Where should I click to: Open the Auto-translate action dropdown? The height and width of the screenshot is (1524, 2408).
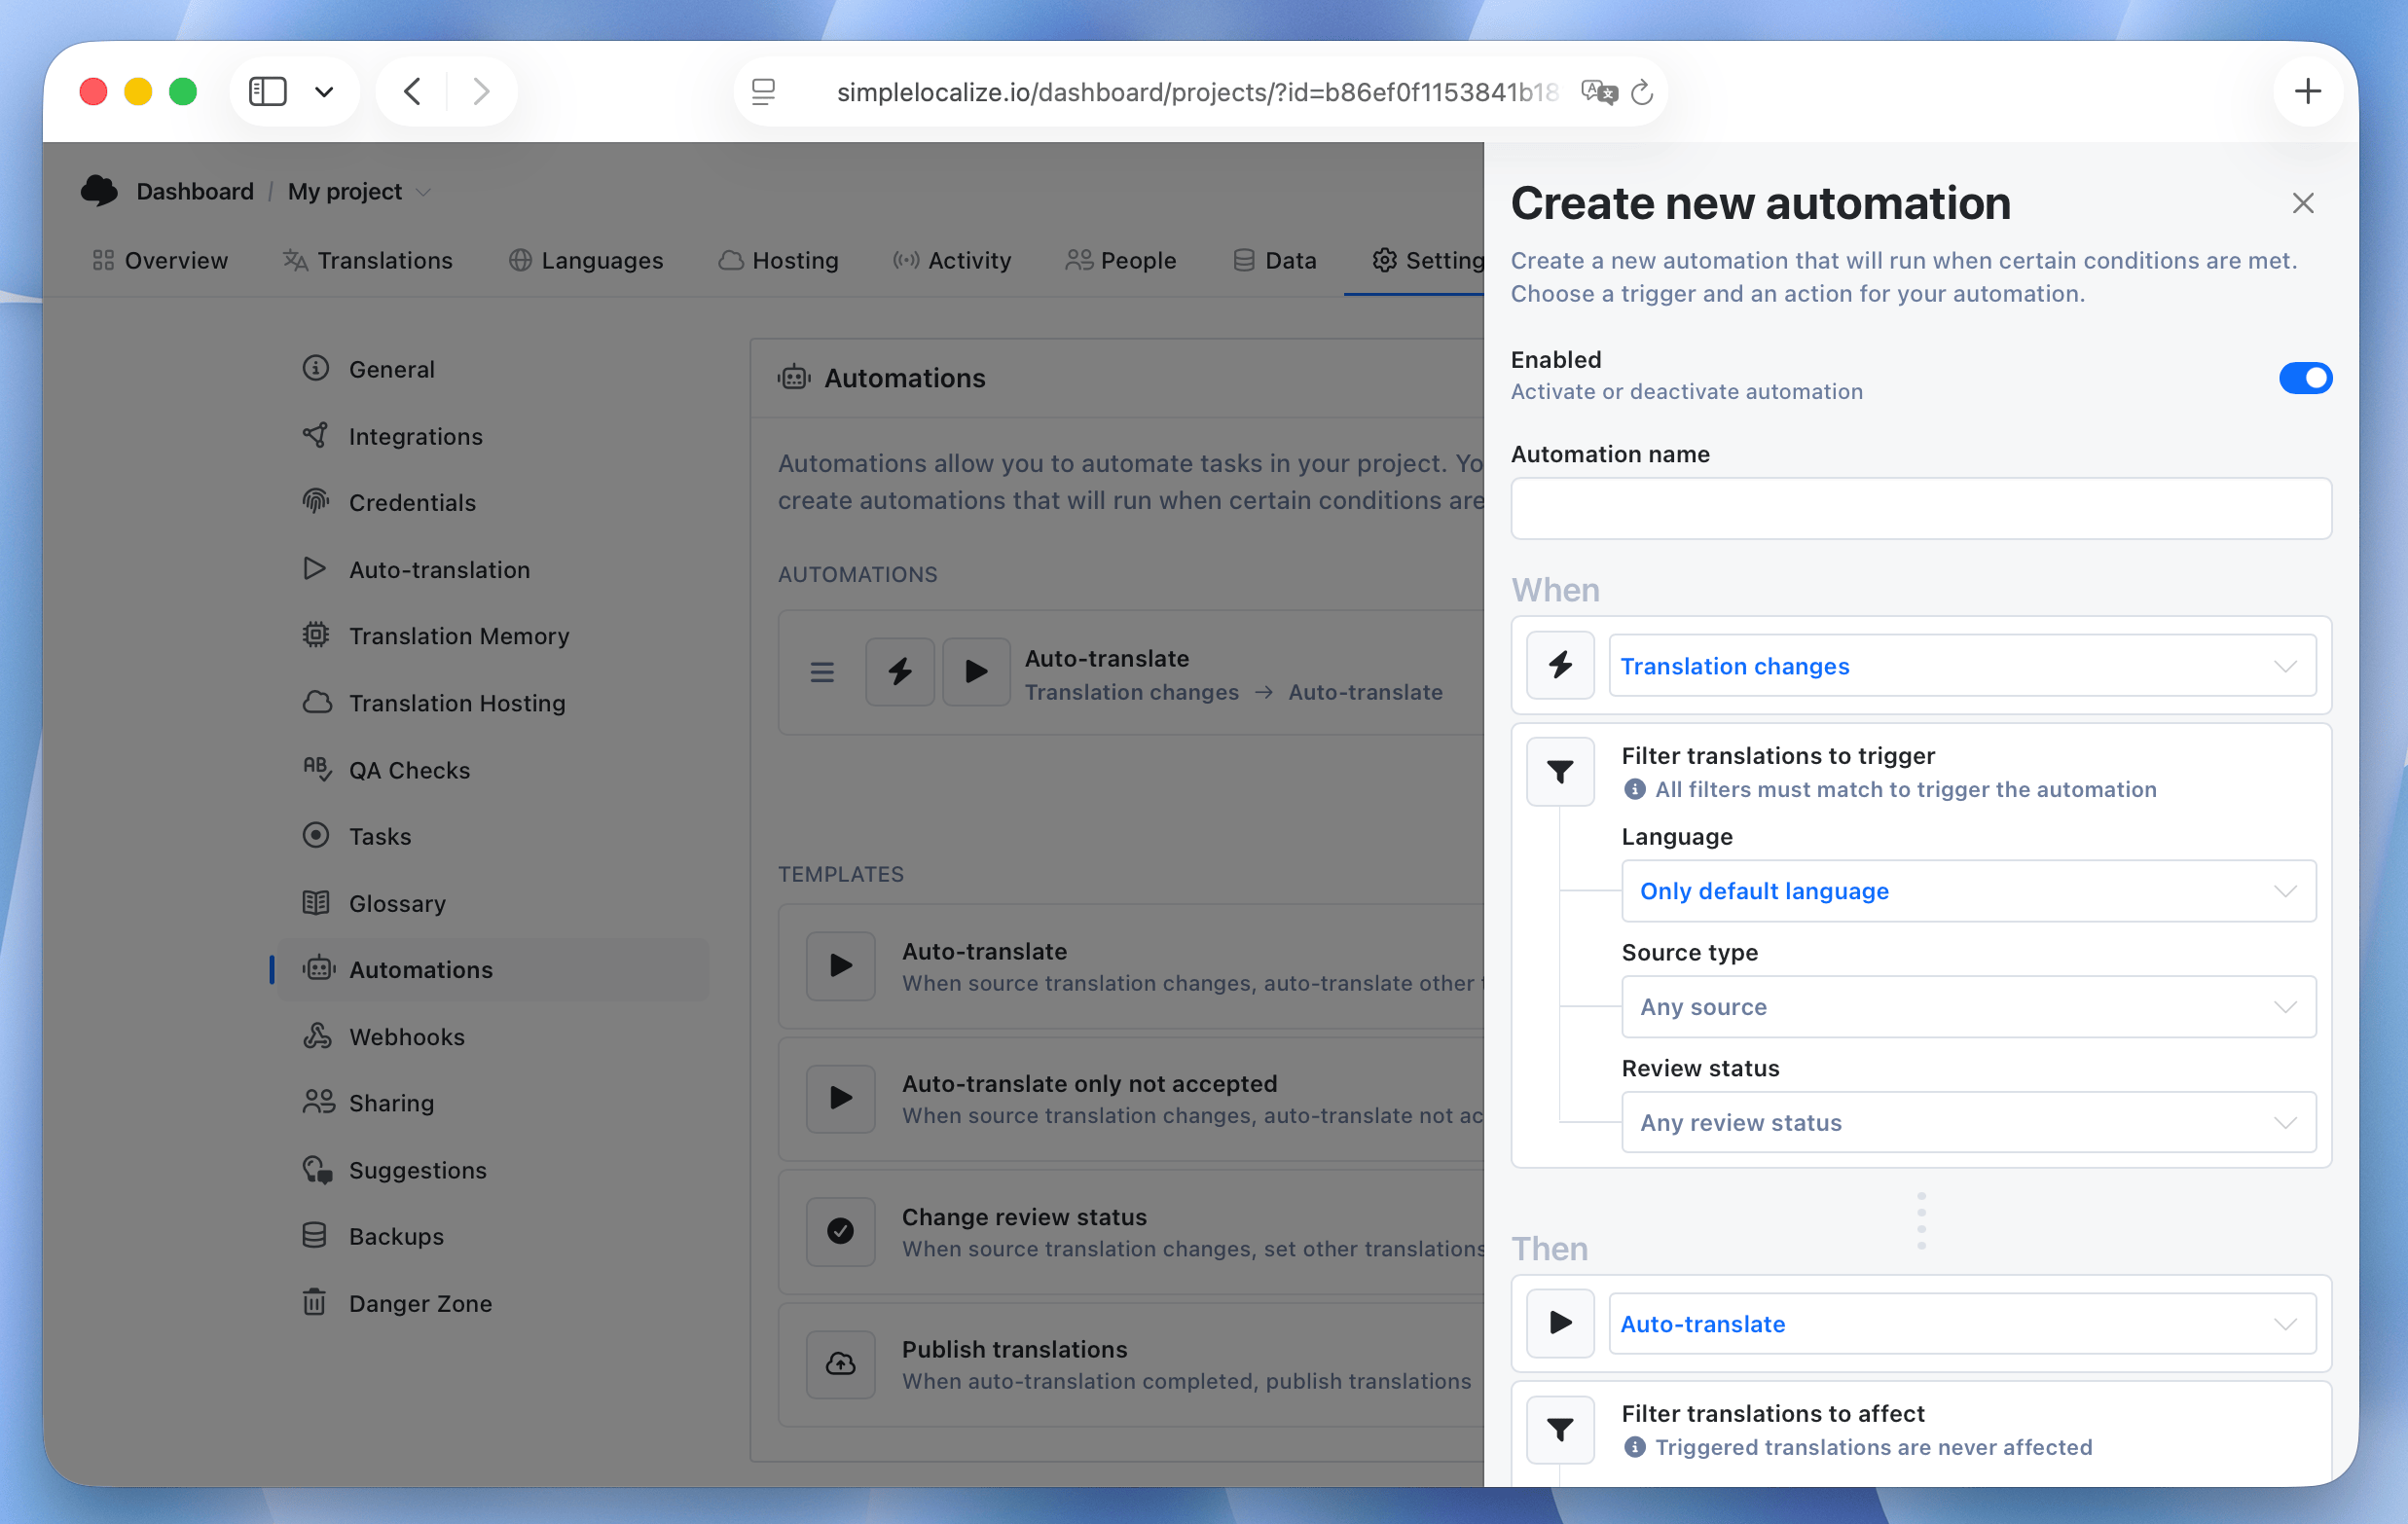[x=1961, y=1323]
